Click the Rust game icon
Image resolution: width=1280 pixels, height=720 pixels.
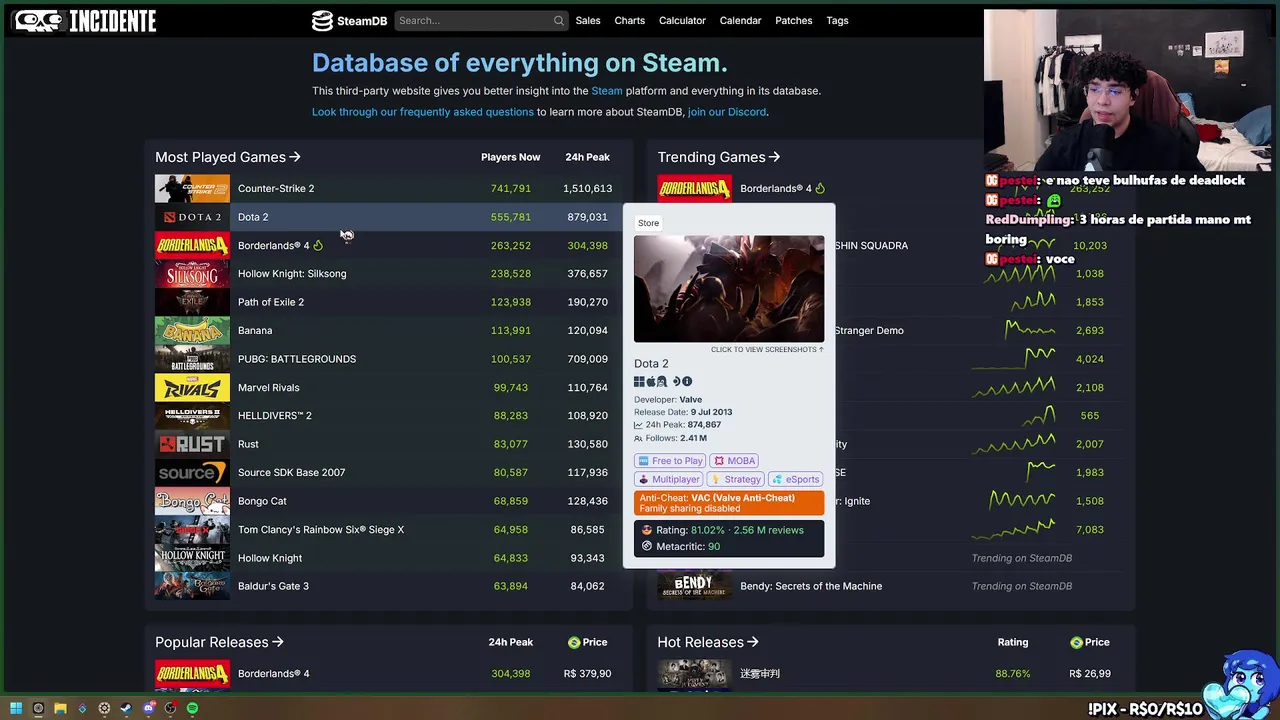(x=192, y=444)
